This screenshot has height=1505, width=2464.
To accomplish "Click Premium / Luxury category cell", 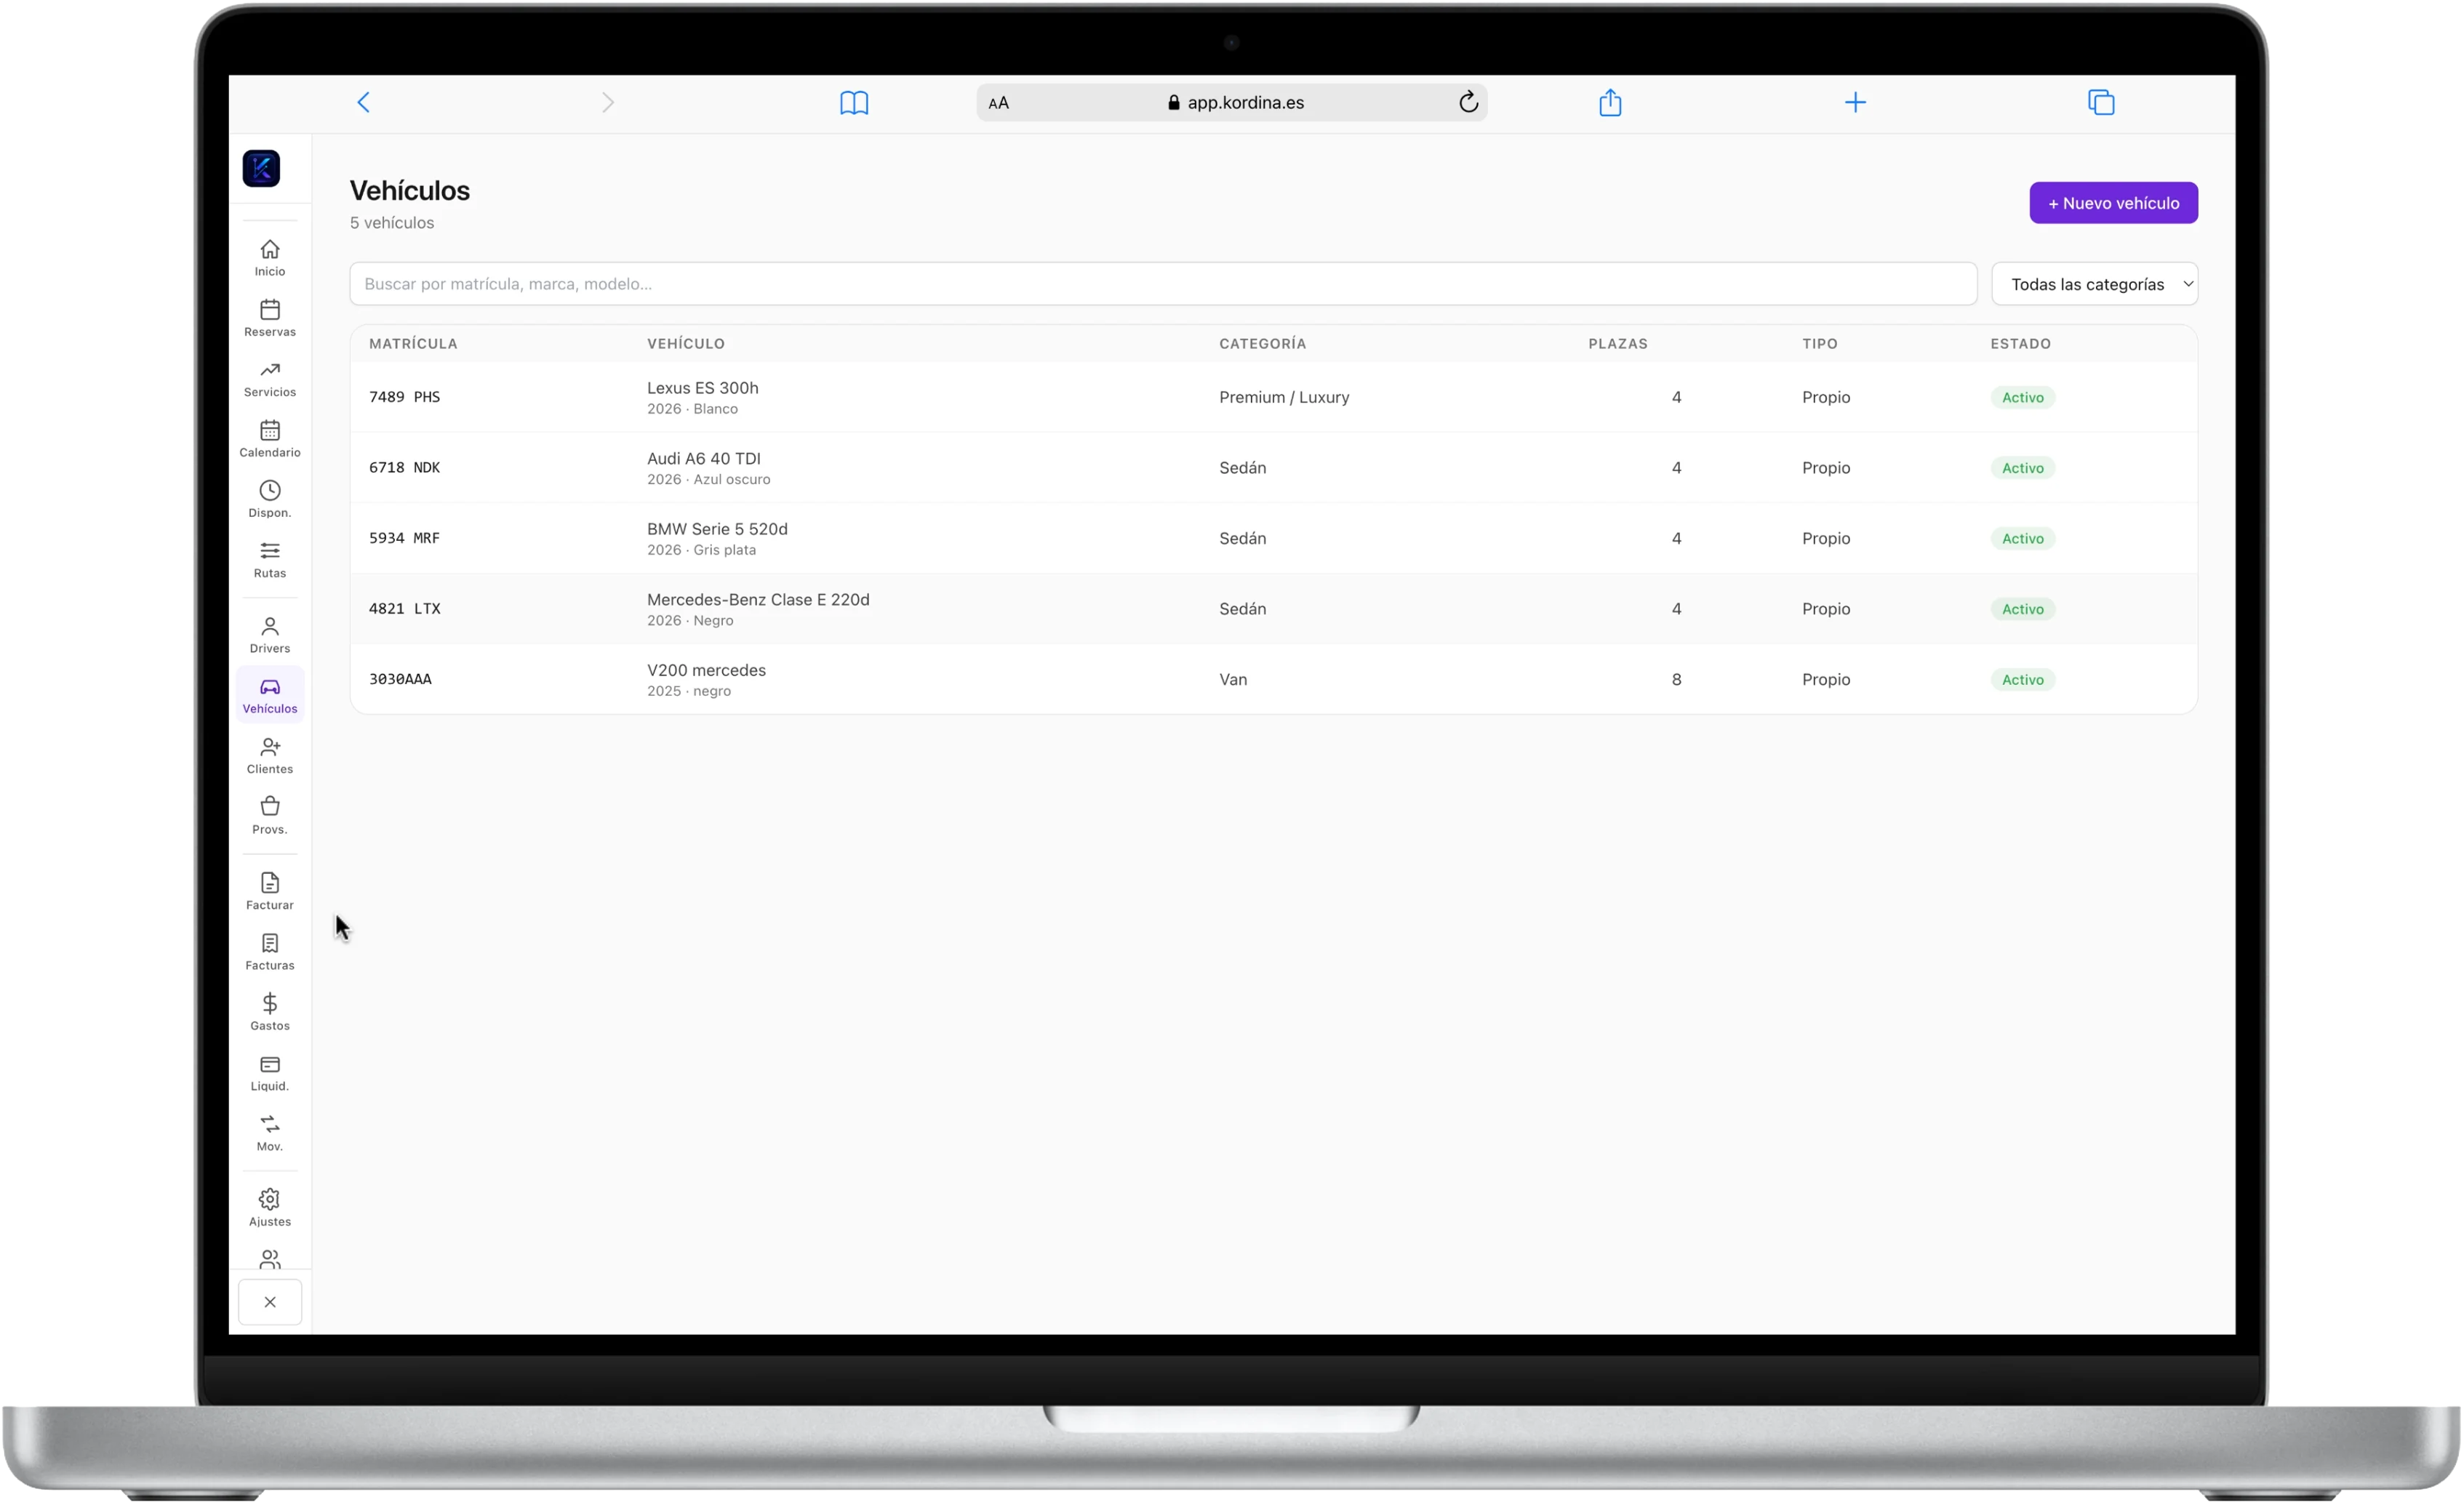I will [x=1284, y=397].
